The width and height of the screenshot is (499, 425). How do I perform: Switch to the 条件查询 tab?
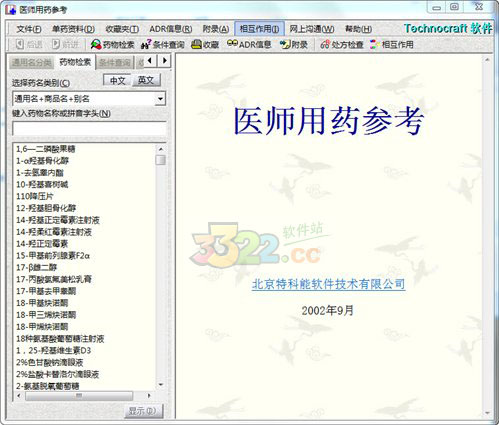point(115,63)
